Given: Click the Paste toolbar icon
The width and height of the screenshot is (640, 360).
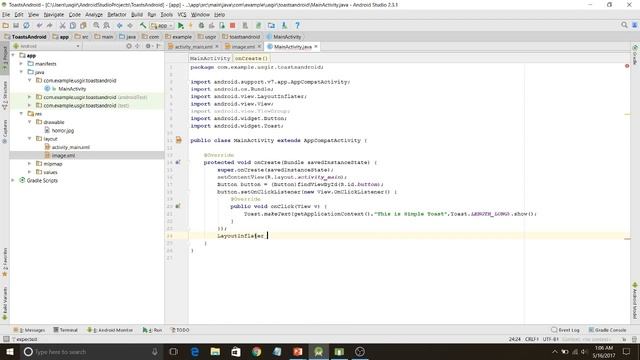Looking at the screenshot, I should (83, 25).
